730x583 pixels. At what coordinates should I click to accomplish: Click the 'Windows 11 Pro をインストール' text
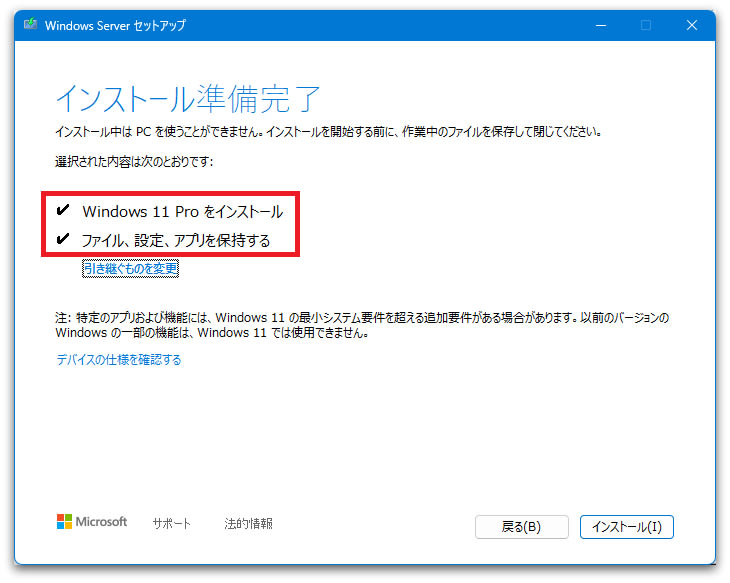click(x=182, y=211)
